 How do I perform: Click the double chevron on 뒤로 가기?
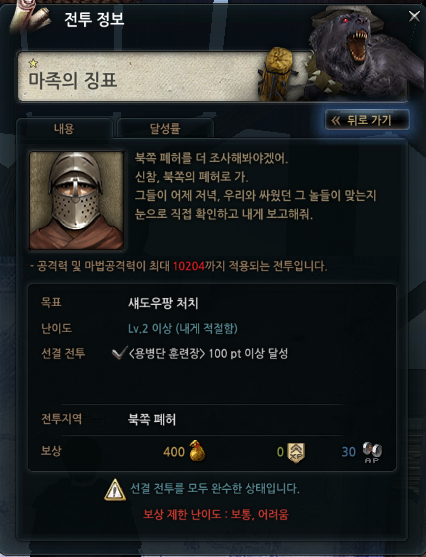pyautogui.click(x=336, y=121)
